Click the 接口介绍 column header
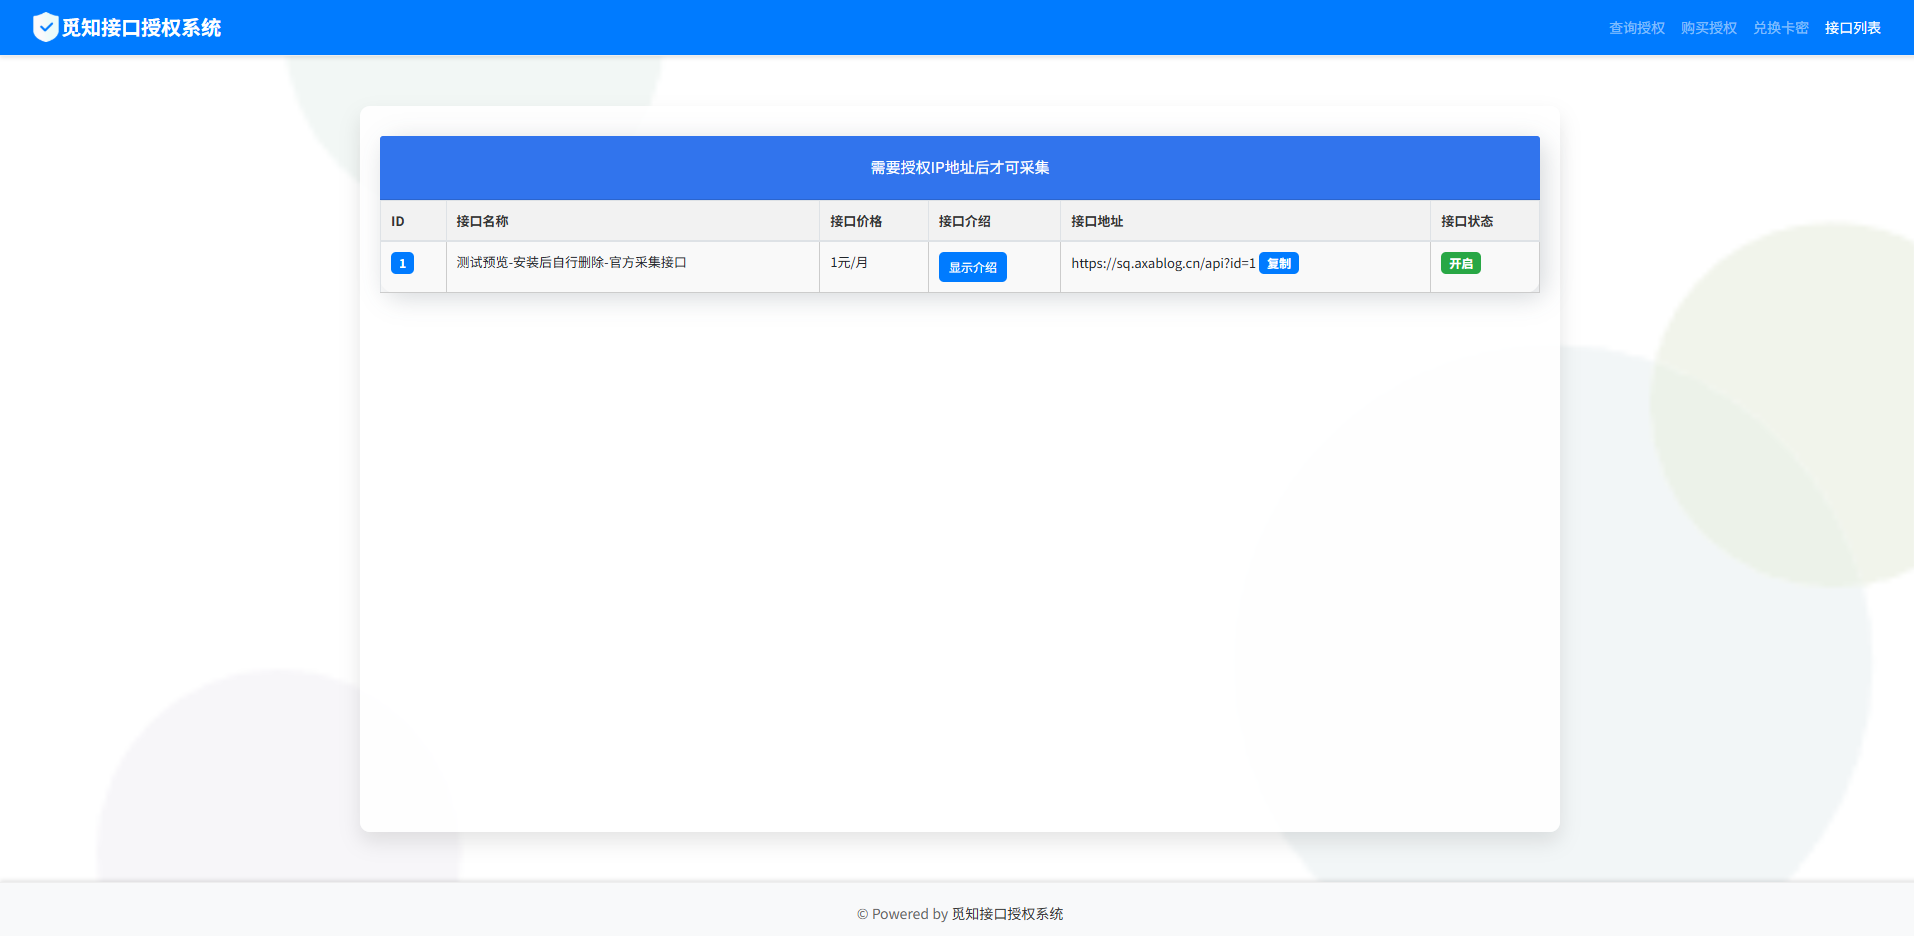Viewport: 1914px width, 936px height. [x=964, y=221]
